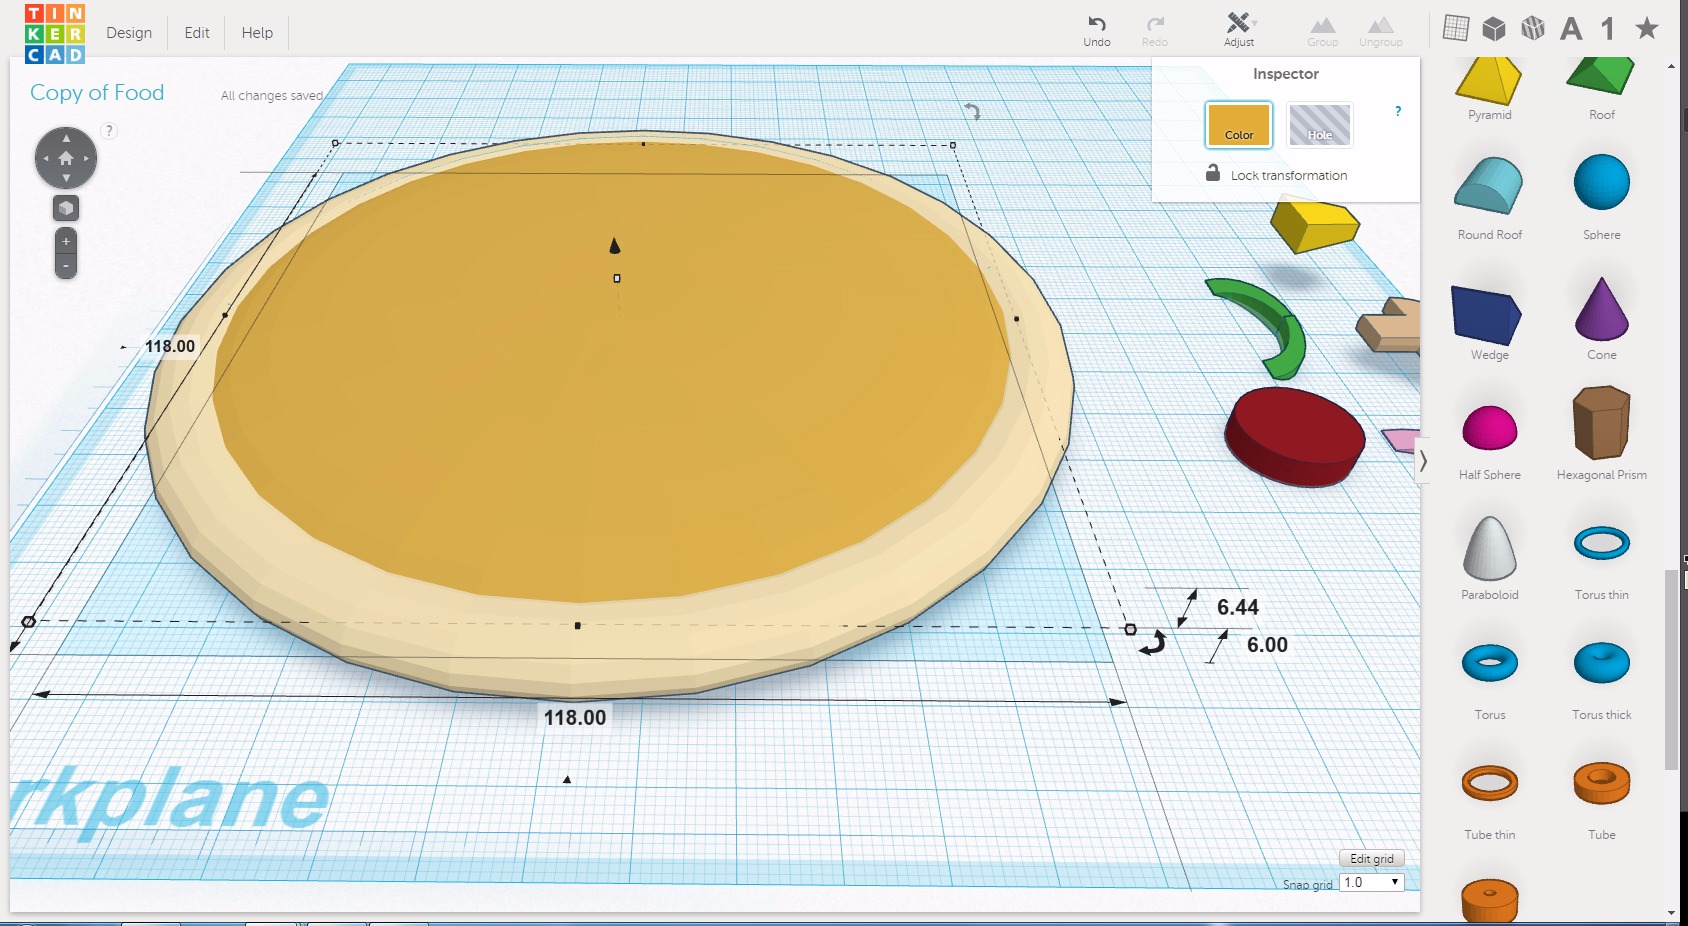This screenshot has width=1688, height=926.
Task: Add a Roof shape
Action: tap(1602, 88)
